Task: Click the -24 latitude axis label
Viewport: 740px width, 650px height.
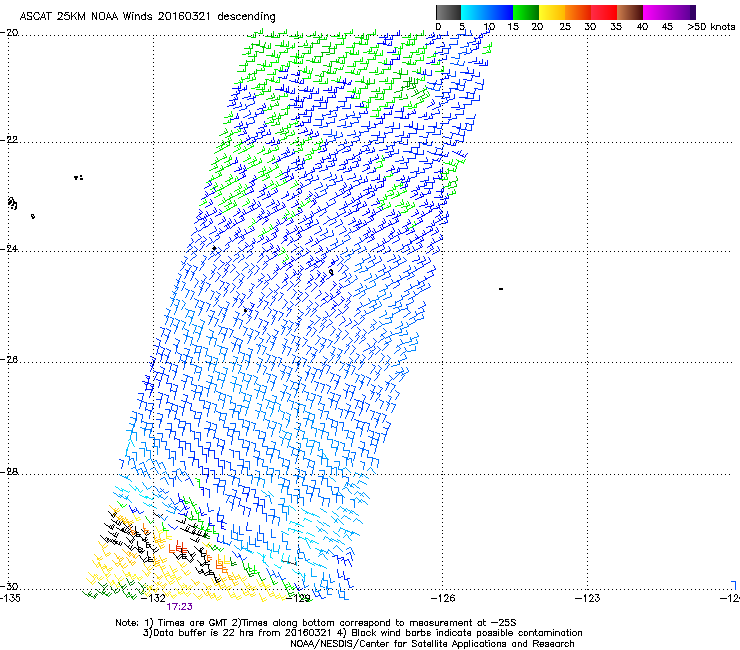Action: [x=9, y=248]
